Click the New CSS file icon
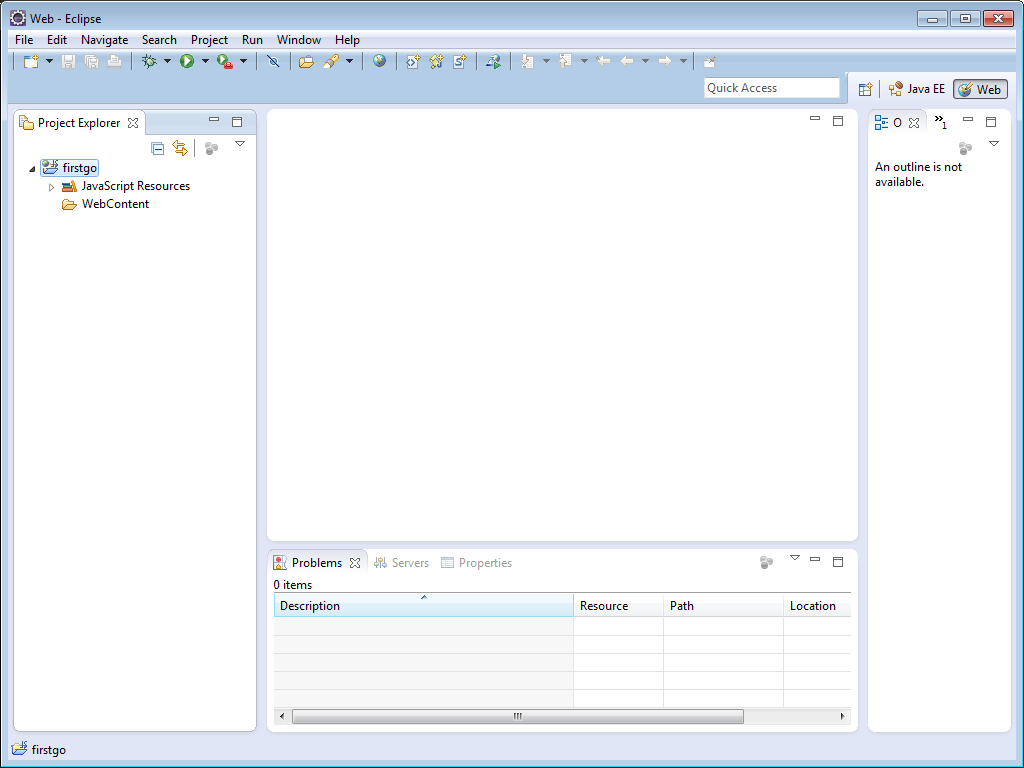The image size is (1024, 768). (460, 61)
